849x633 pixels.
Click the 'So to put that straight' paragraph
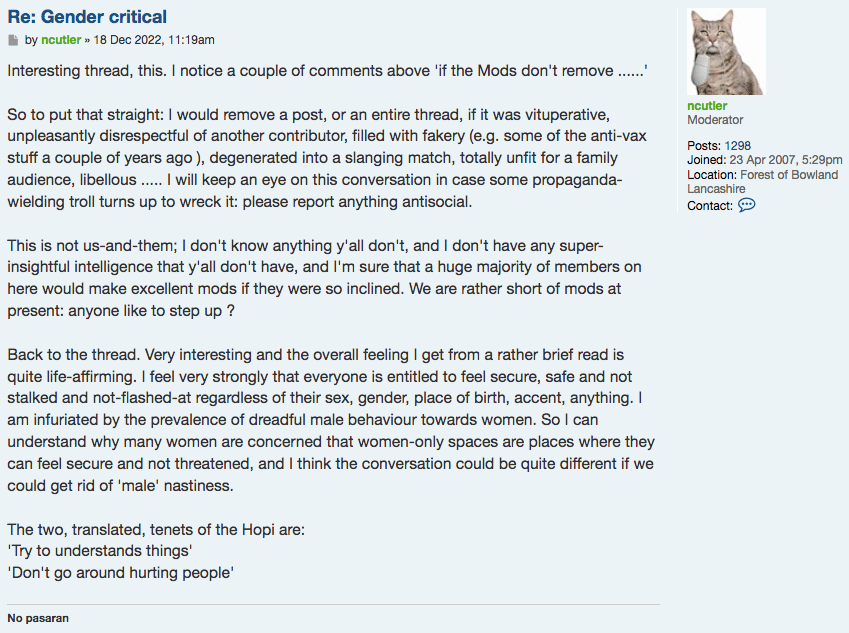point(327,158)
